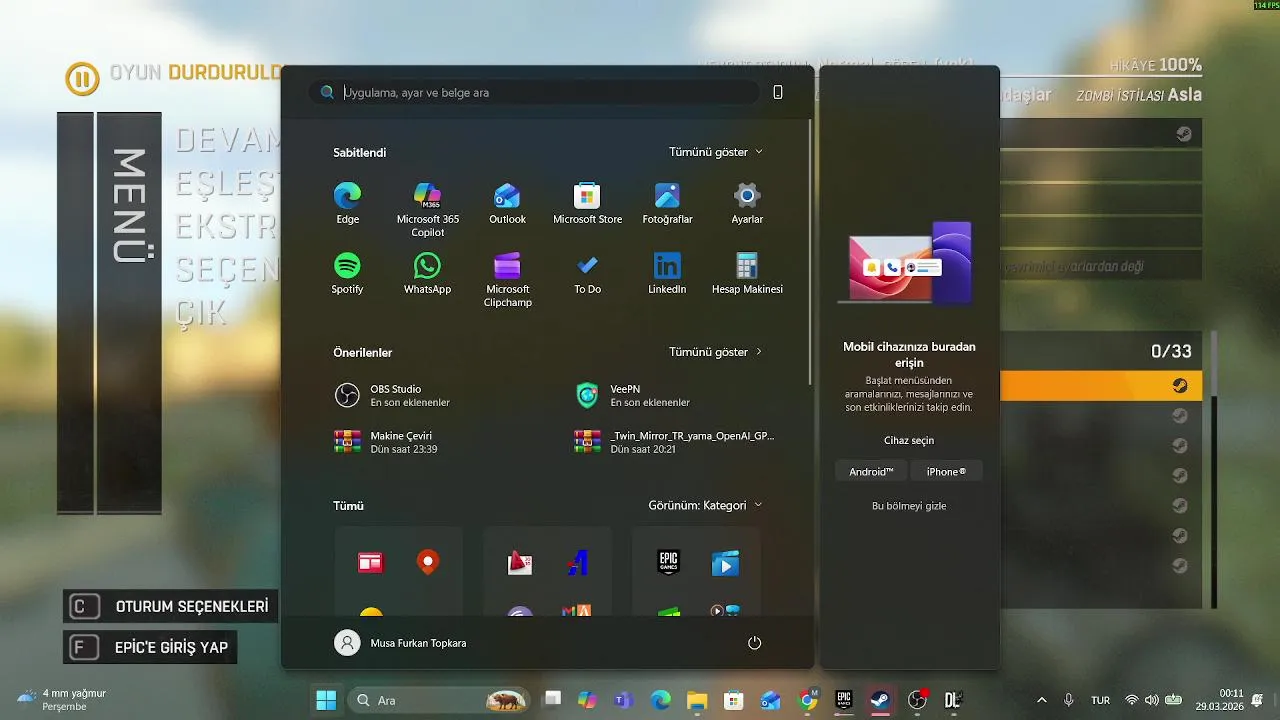Open Edge from pinned apps
The width and height of the screenshot is (1280, 720).
coord(347,203)
